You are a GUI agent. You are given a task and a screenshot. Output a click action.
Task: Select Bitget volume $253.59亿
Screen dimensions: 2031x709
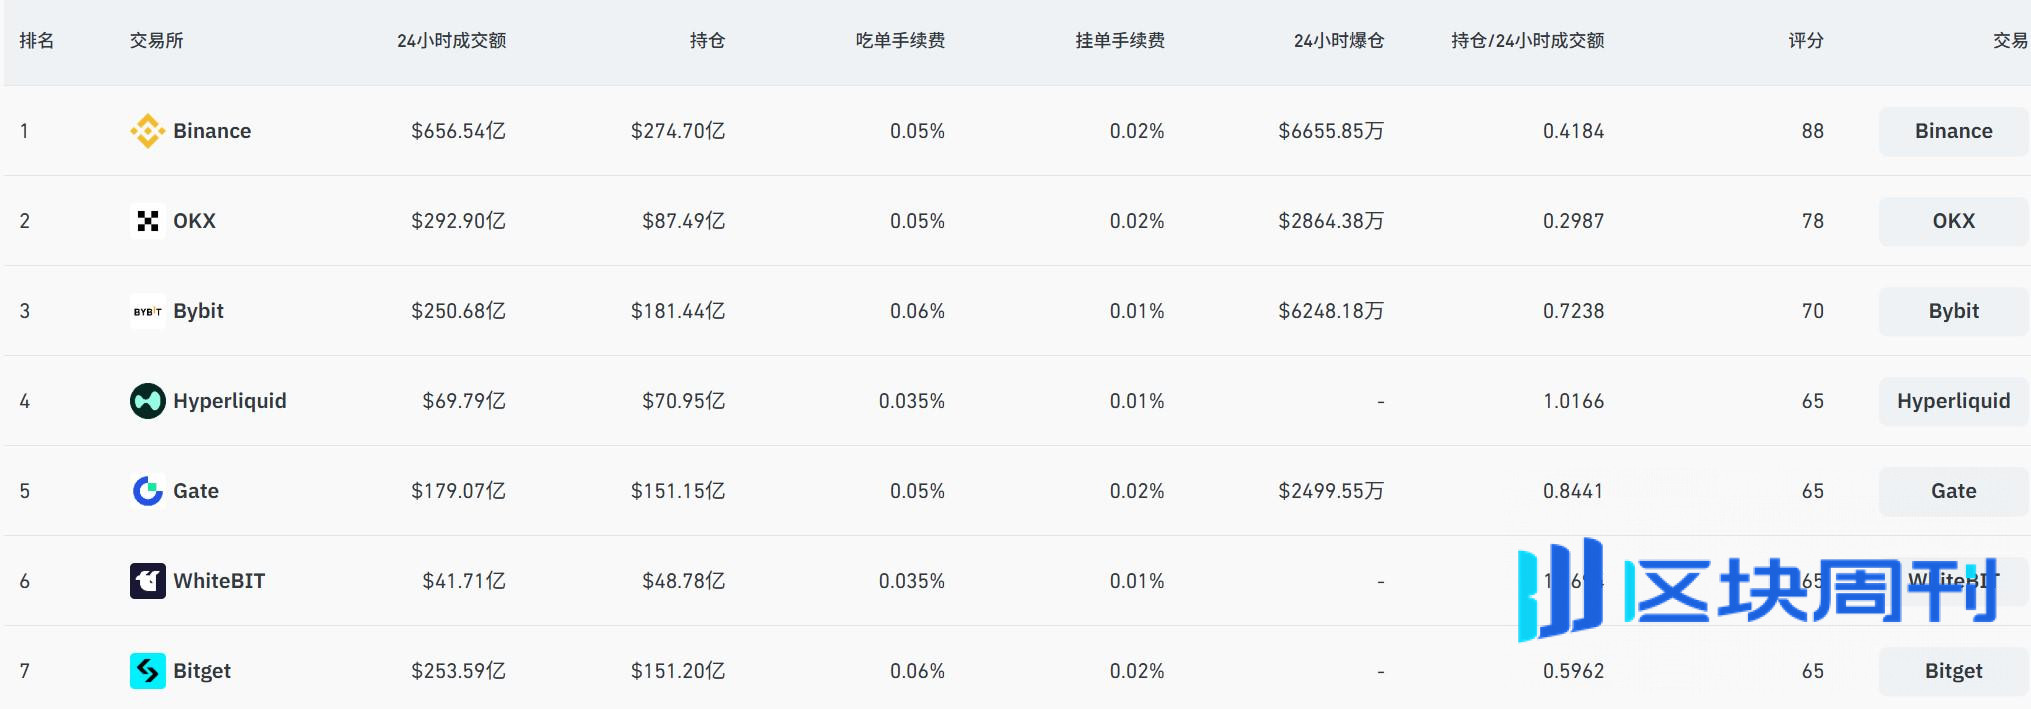[458, 671]
